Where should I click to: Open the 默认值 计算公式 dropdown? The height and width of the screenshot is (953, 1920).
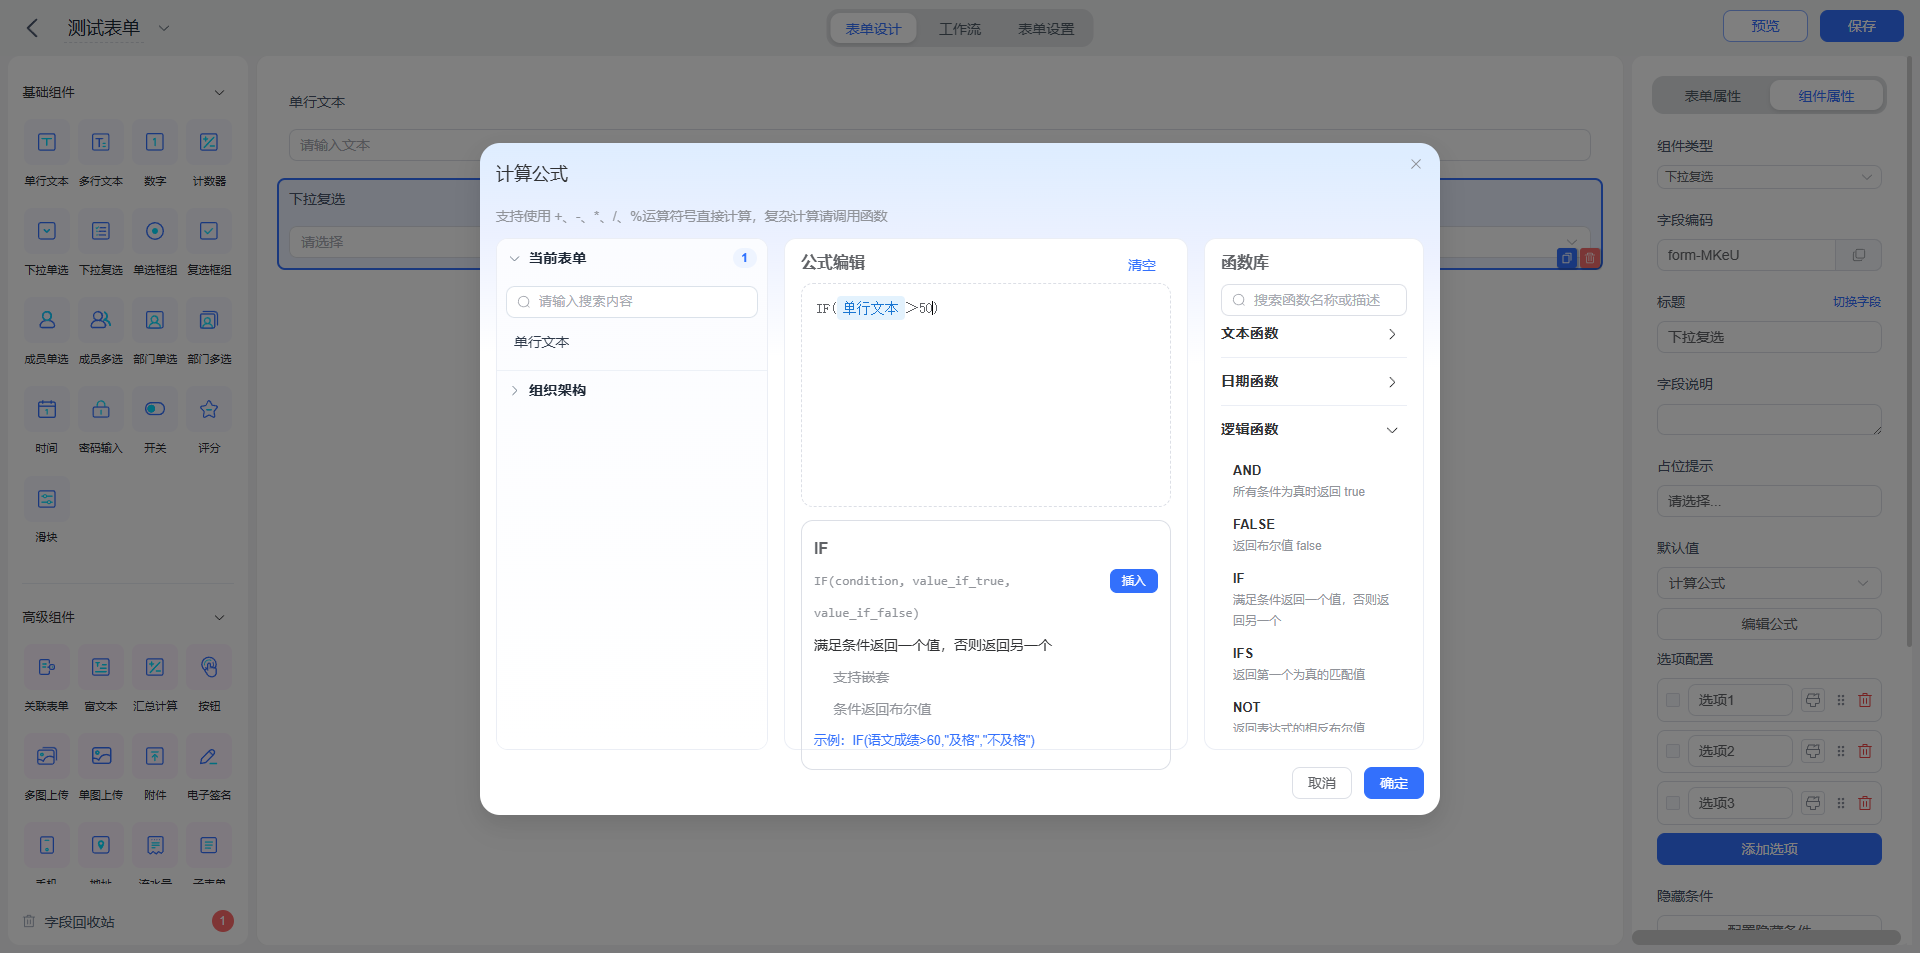tap(1769, 583)
